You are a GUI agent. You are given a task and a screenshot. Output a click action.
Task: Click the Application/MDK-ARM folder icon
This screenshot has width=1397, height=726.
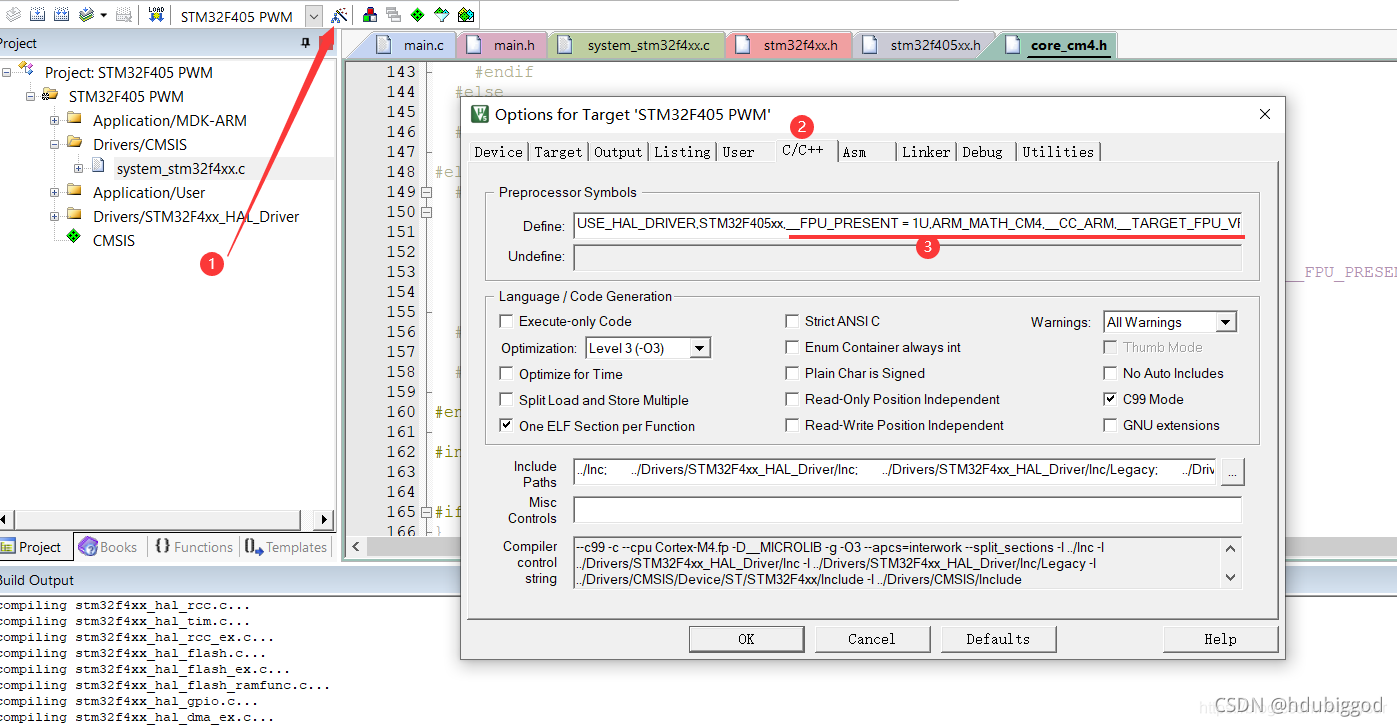(74, 118)
